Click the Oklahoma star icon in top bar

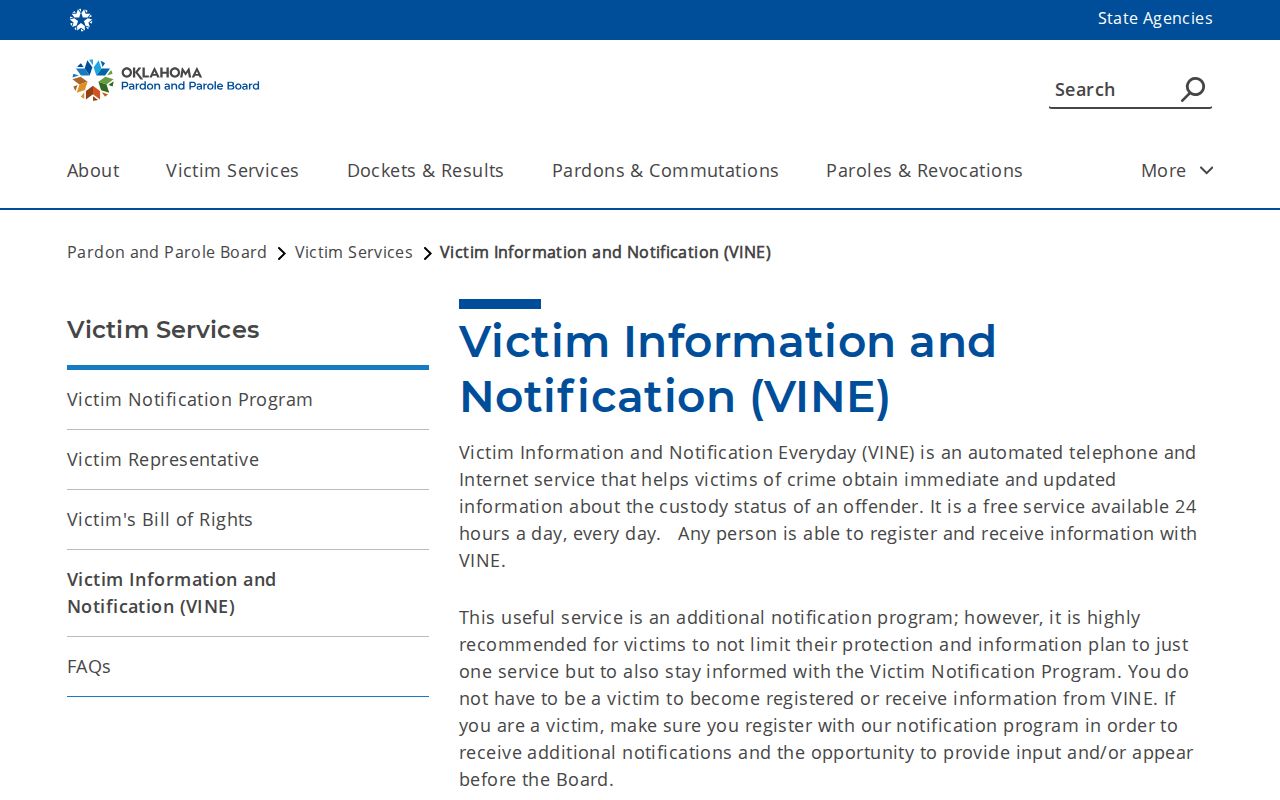[x=81, y=20]
